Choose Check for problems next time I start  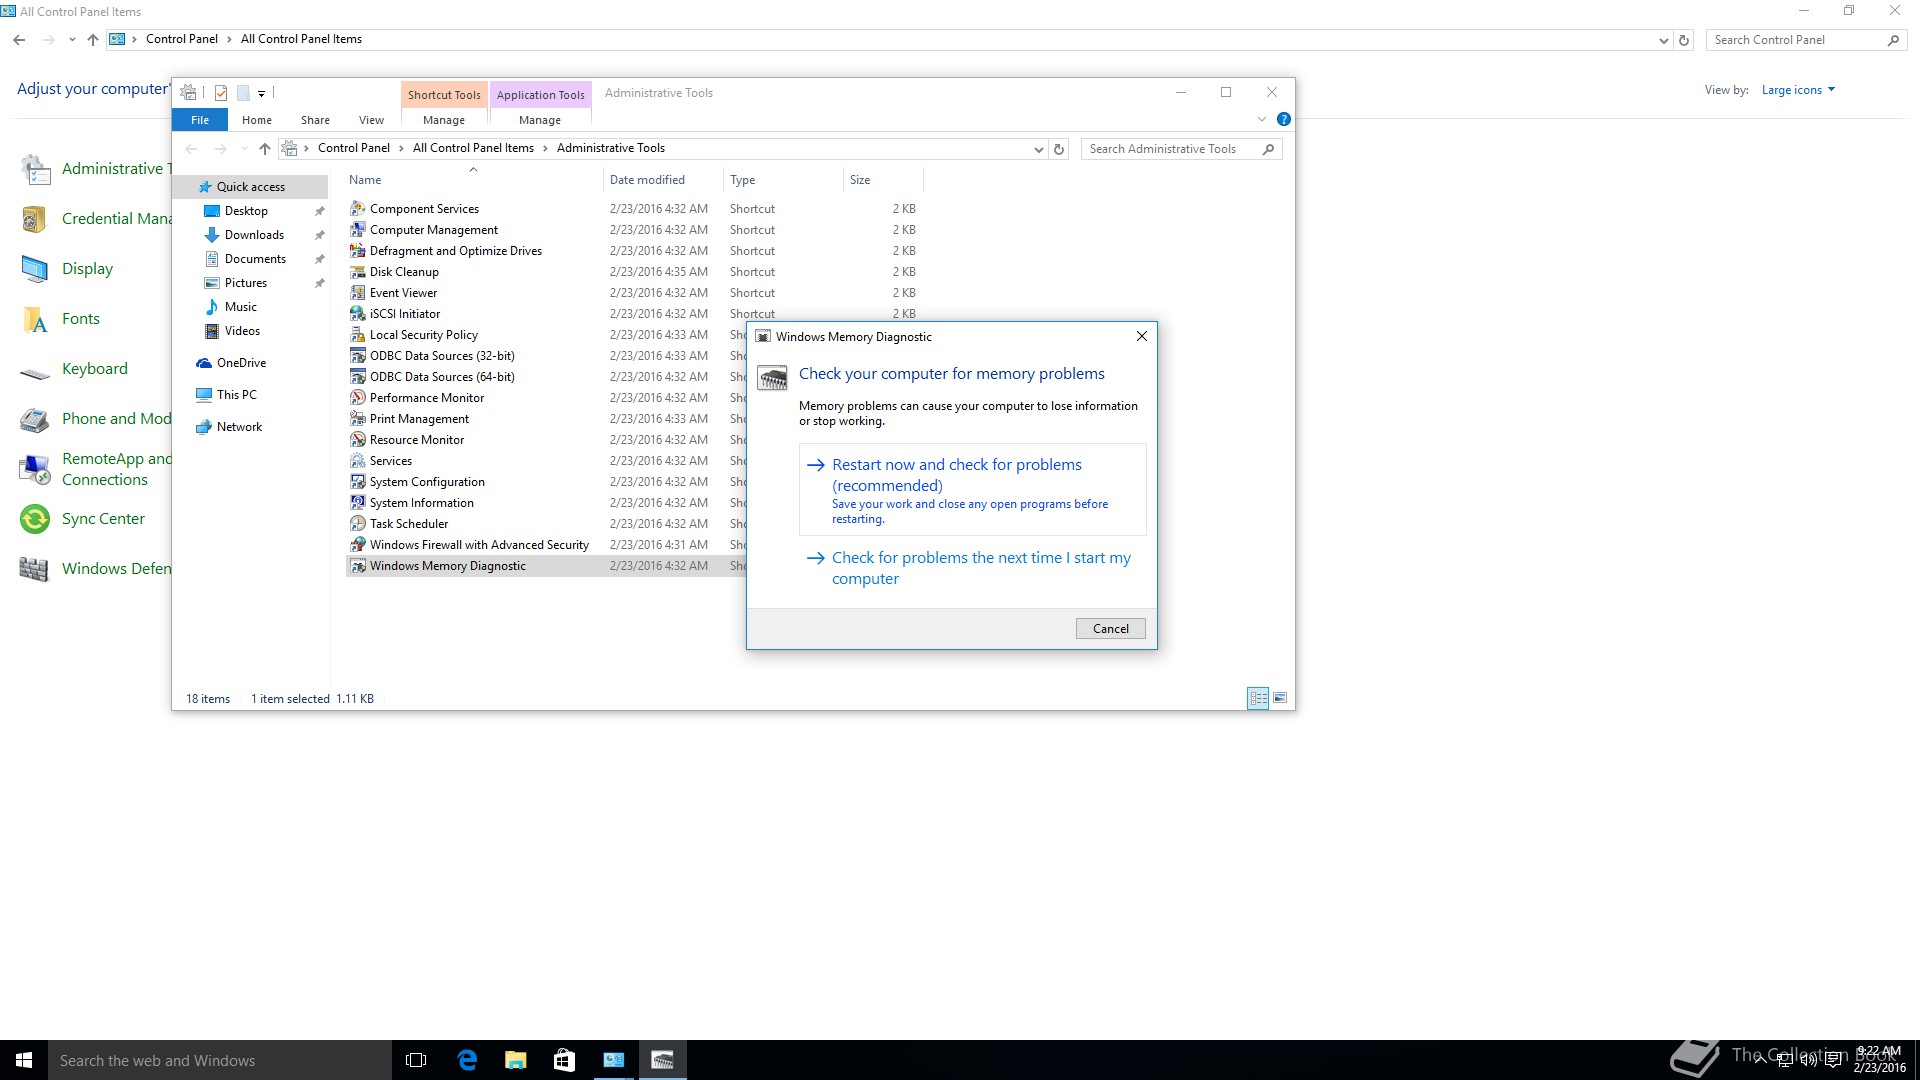[x=972, y=568]
